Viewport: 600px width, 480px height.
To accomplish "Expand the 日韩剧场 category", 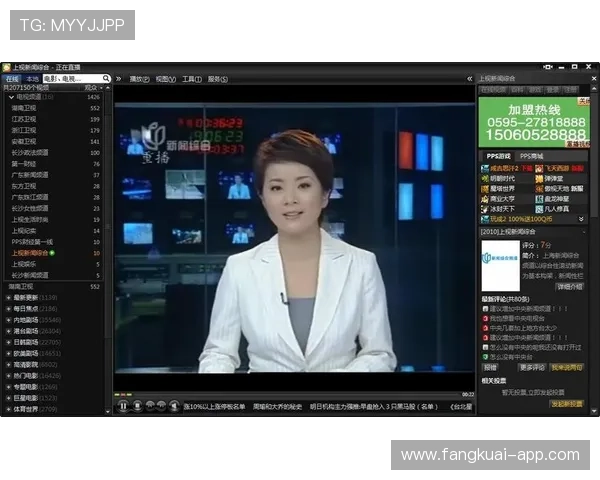I will point(8,342).
